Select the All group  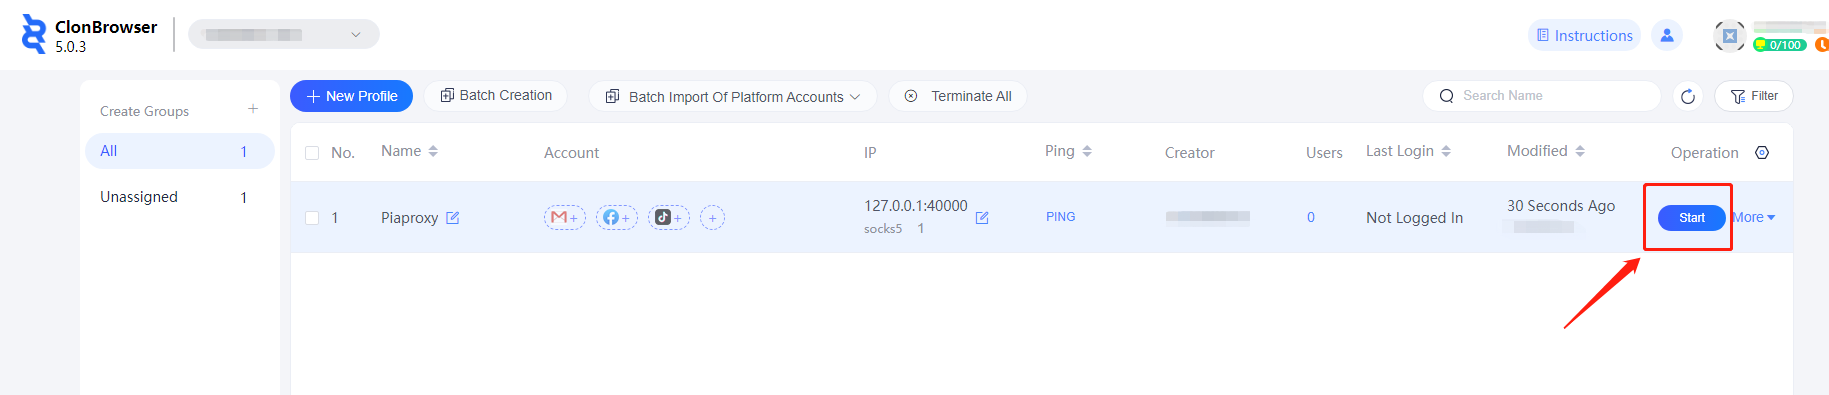[x=180, y=151]
